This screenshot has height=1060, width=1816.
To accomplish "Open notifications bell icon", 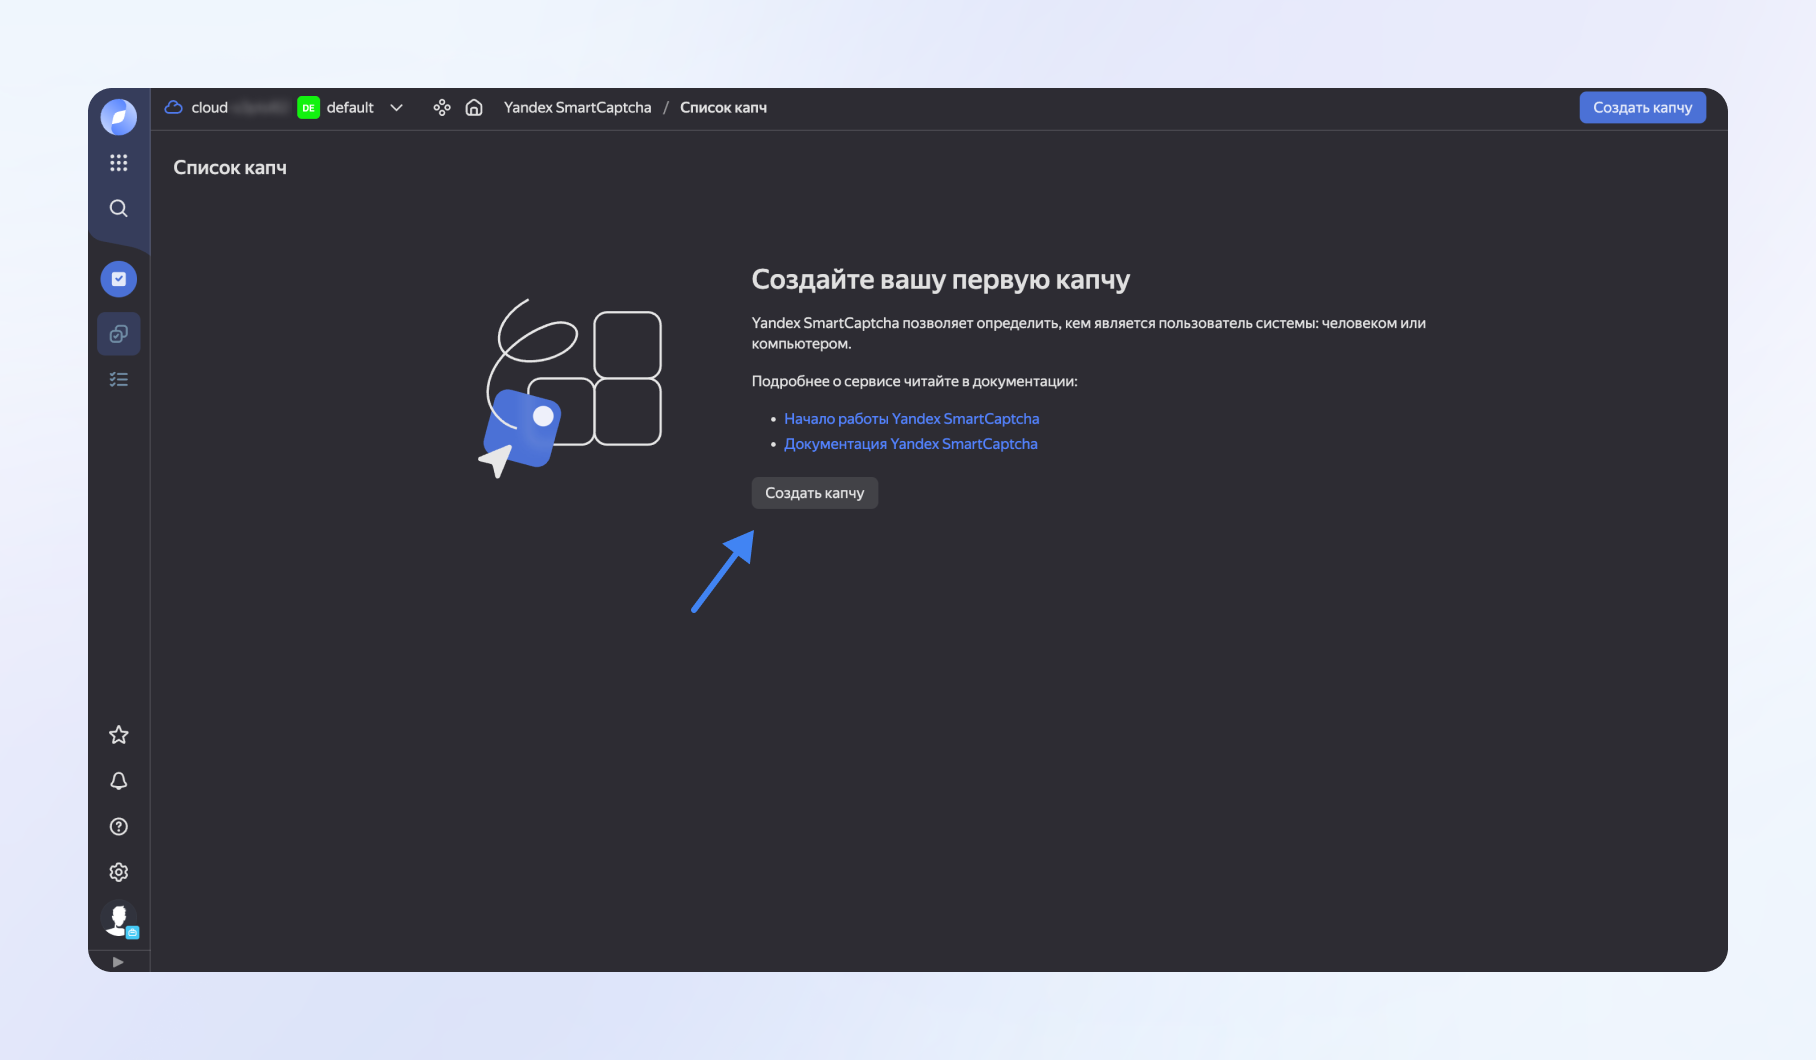I will [118, 781].
